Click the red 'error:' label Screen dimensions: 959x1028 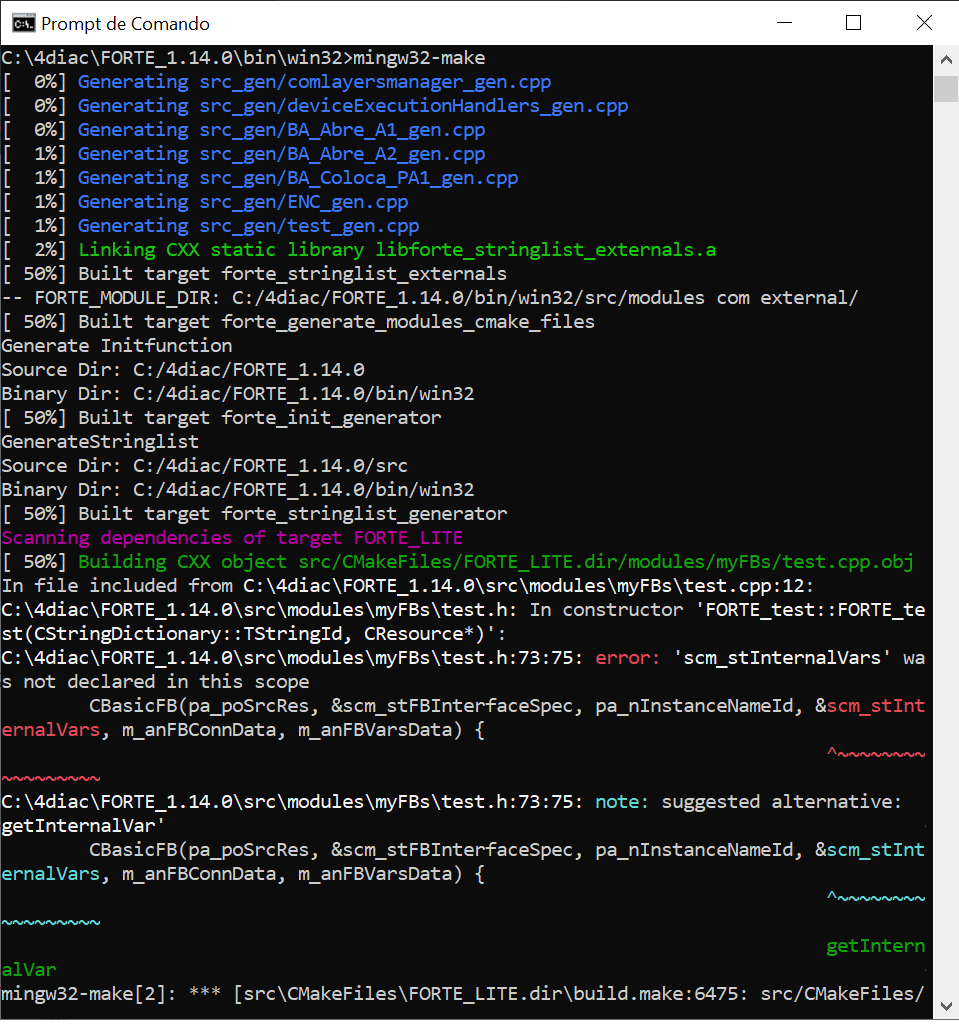628,658
